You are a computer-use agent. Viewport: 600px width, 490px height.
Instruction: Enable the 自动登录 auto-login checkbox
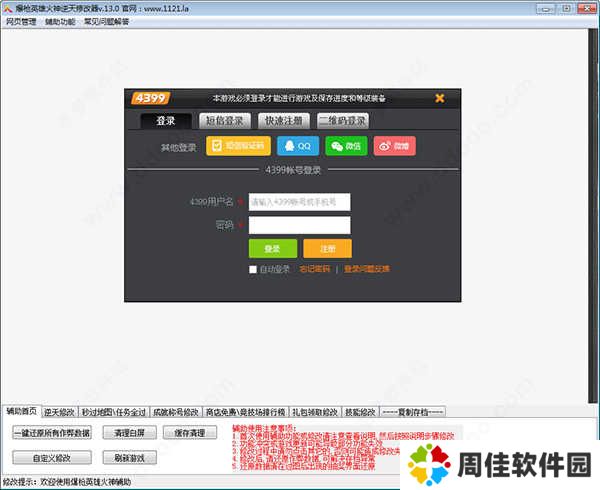pos(253,269)
